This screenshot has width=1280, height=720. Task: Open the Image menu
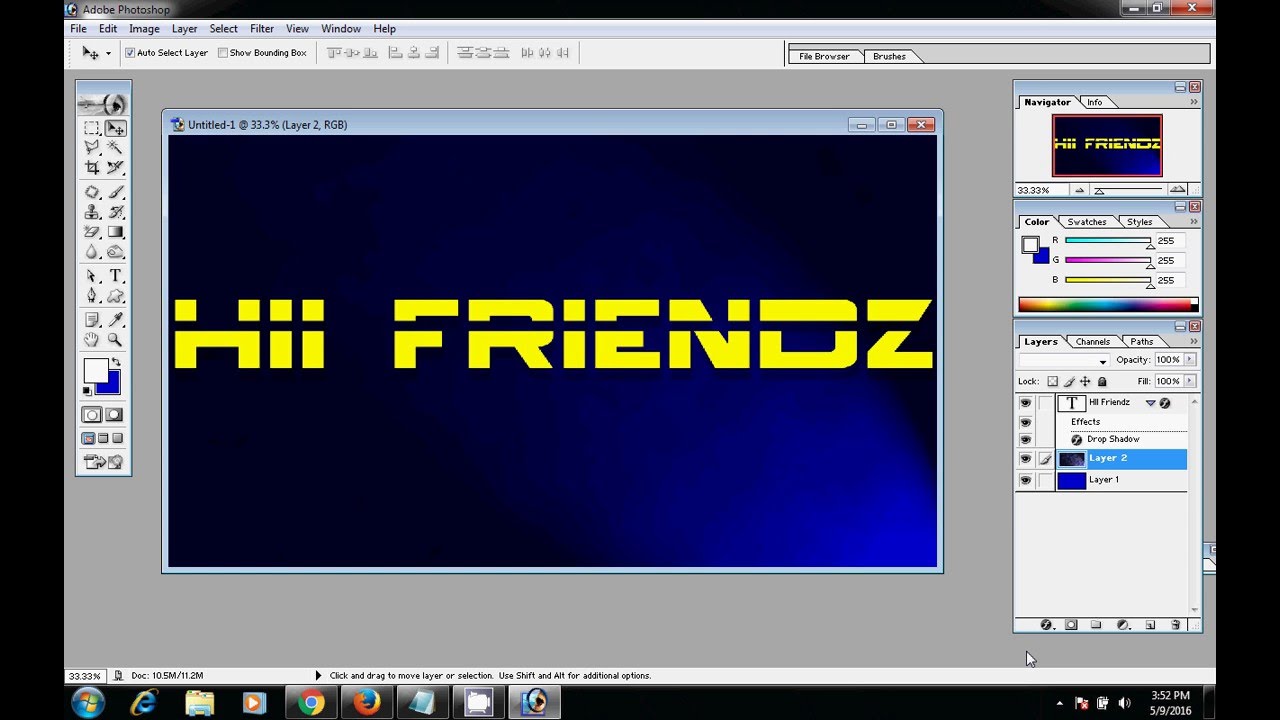tap(144, 29)
